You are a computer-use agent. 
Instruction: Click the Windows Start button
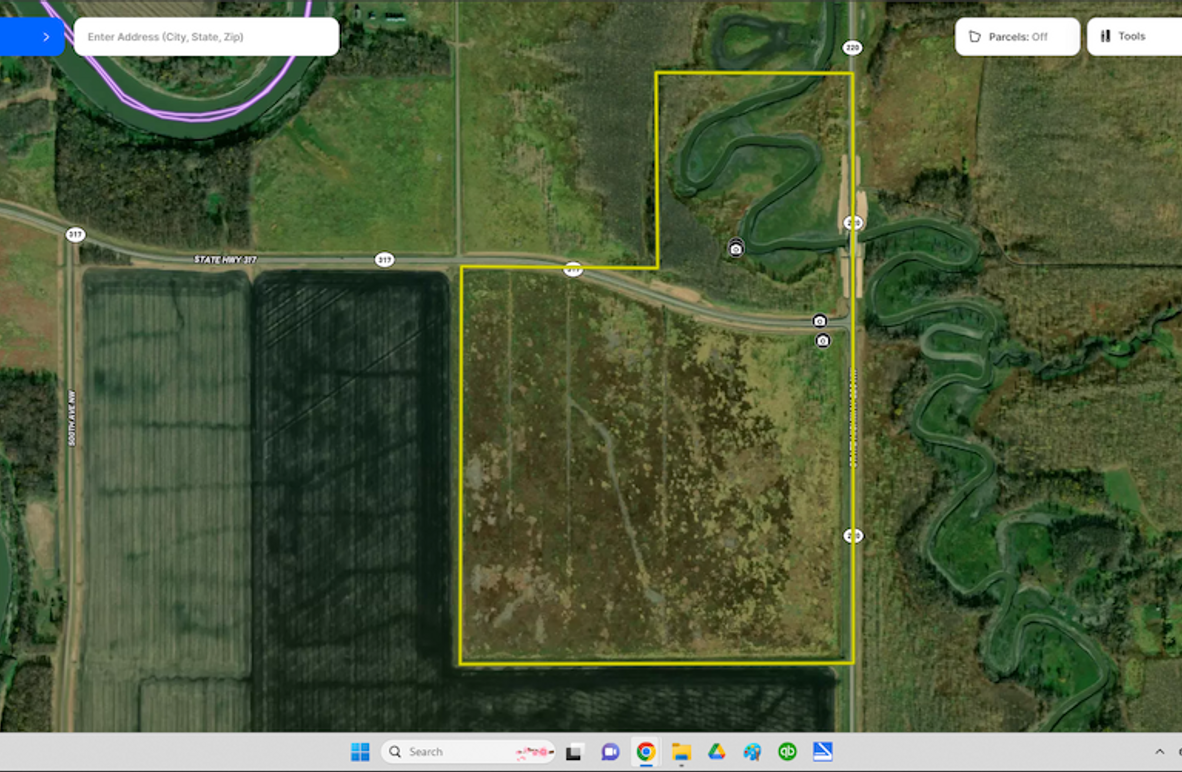pyautogui.click(x=360, y=752)
